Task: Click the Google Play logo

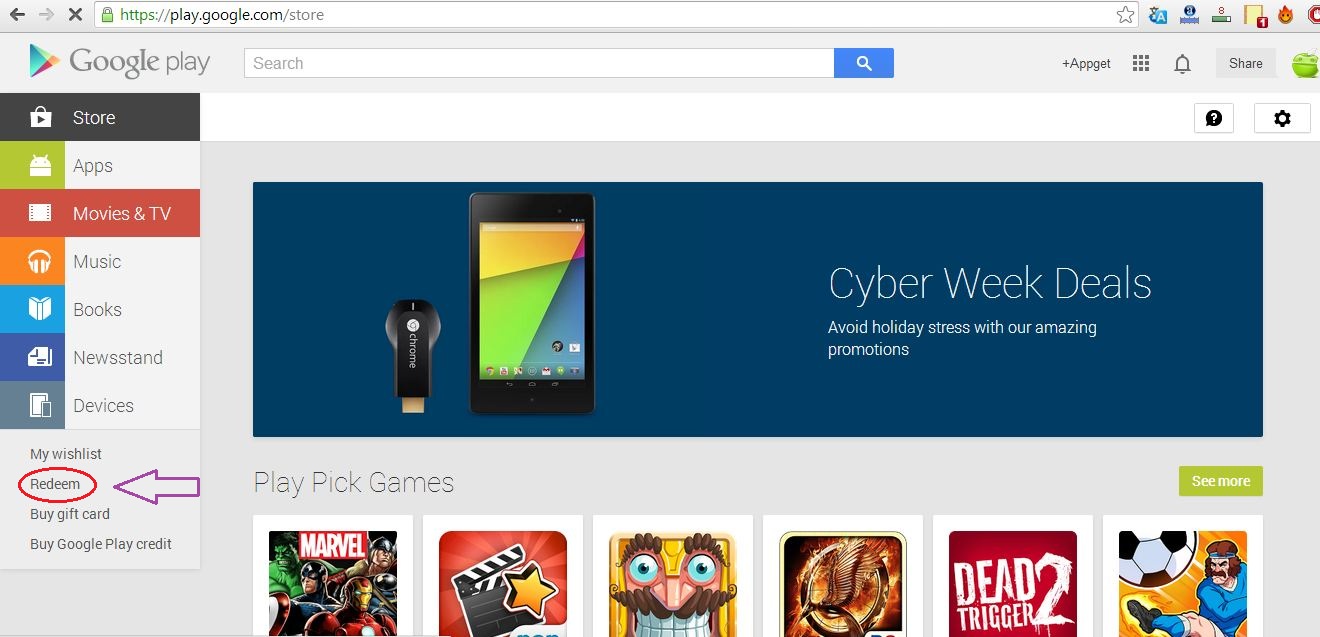Action: pos(119,62)
